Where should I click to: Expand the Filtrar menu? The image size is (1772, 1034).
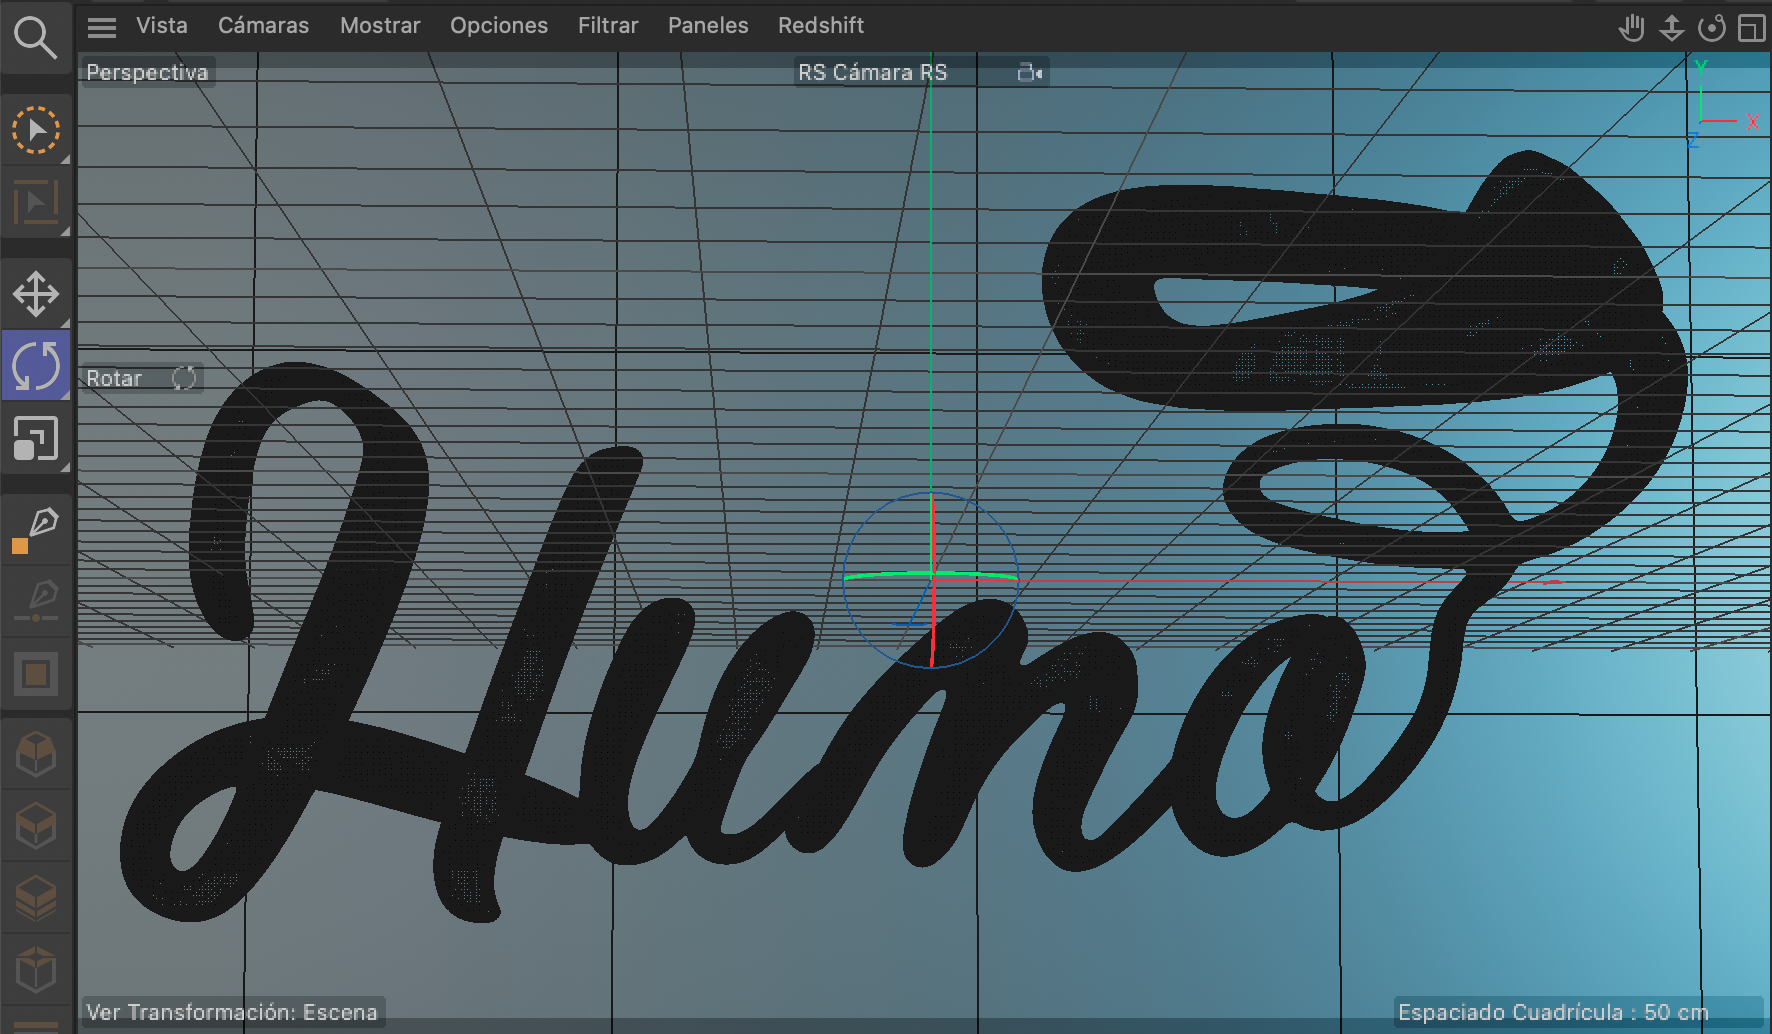(607, 26)
